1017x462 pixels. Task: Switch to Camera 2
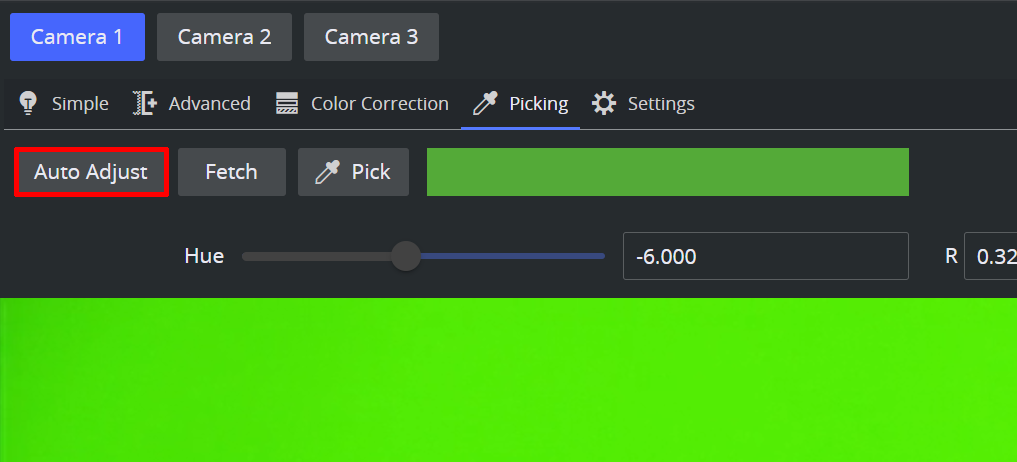(x=224, y=37)
